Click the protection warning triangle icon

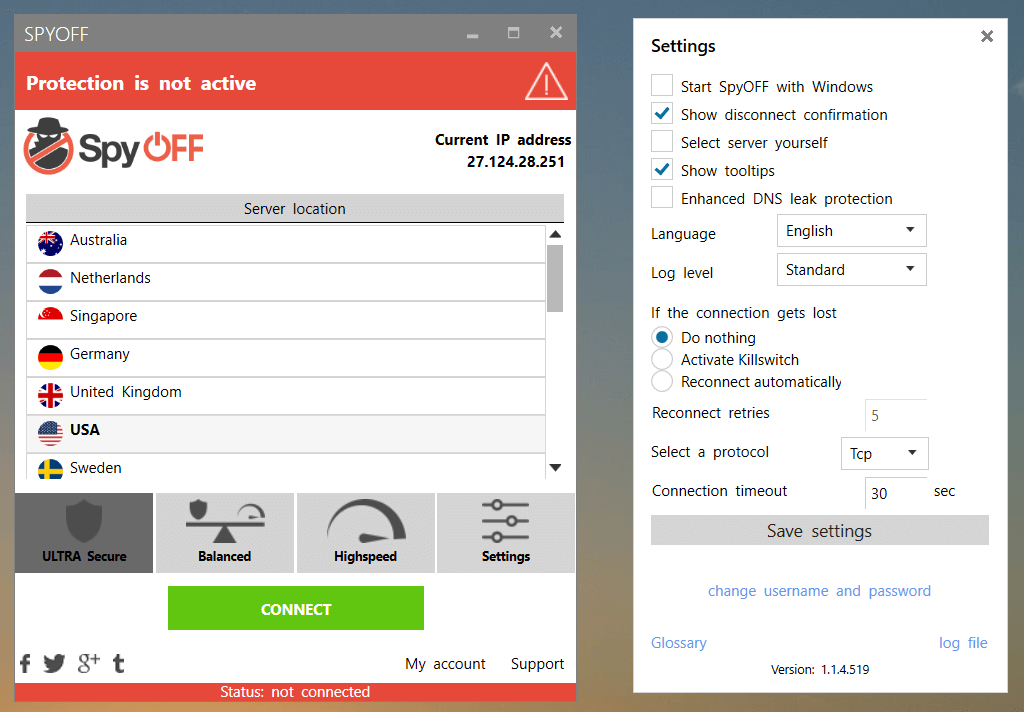point(547,82)
